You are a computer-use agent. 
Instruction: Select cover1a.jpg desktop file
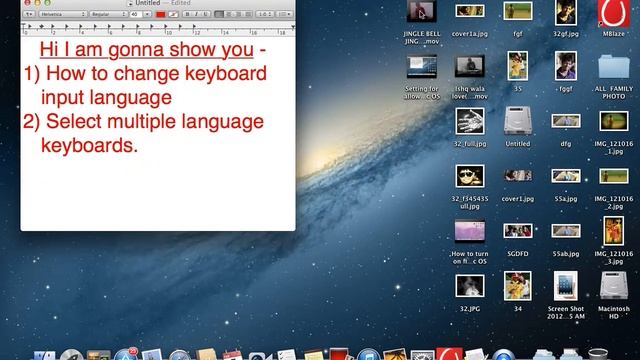click(x=469, y=20)
